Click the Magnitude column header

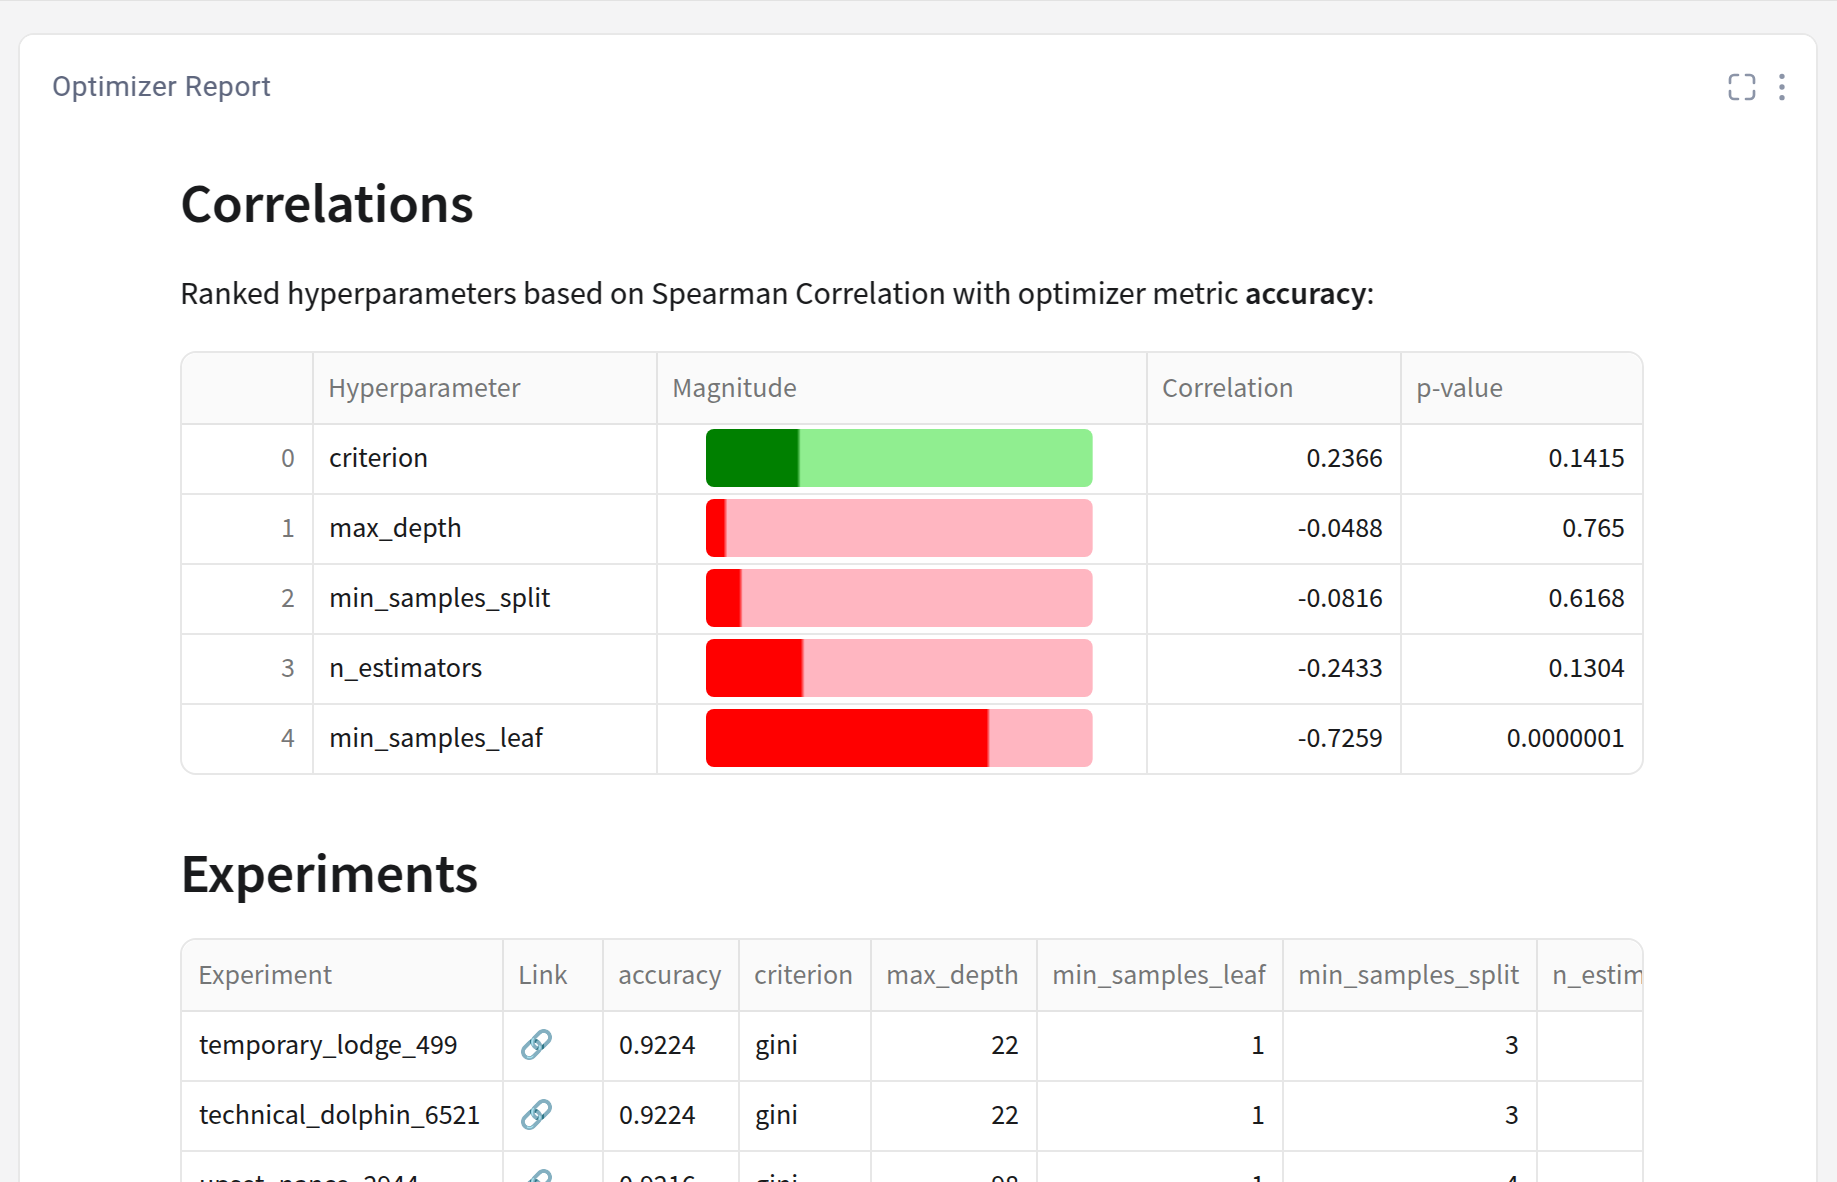[x=734, y=388]
